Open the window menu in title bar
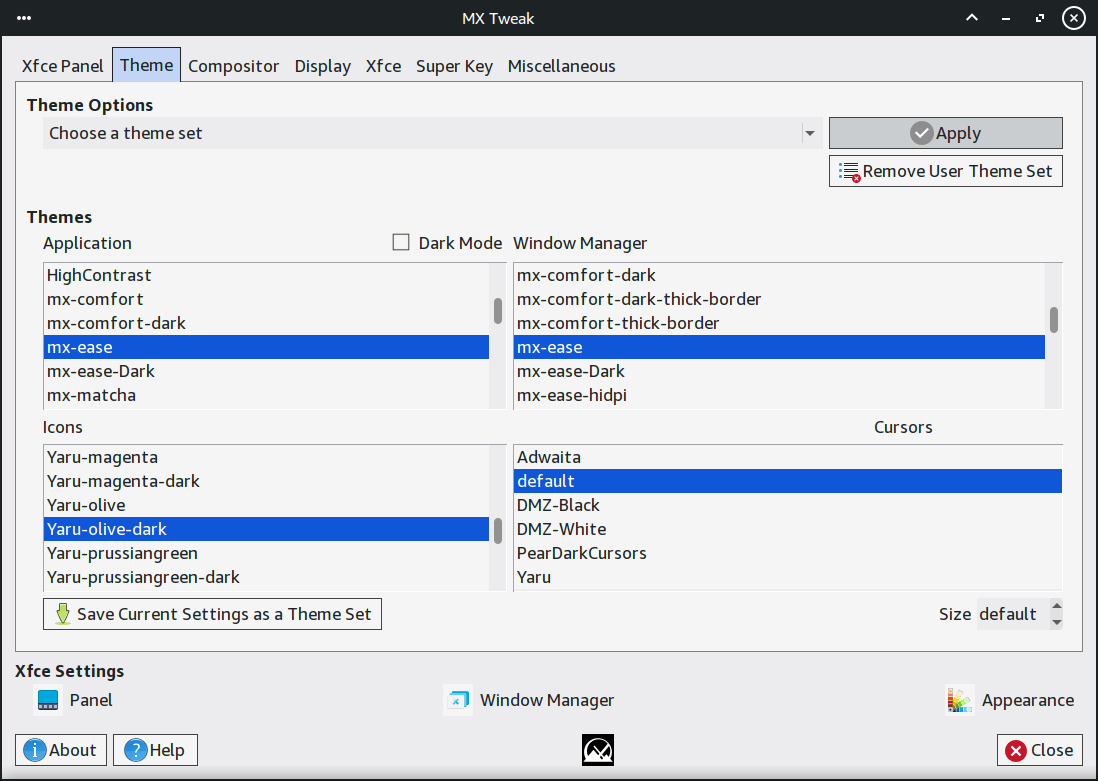This screenshot has width=1098, height=781. [24, 18]
